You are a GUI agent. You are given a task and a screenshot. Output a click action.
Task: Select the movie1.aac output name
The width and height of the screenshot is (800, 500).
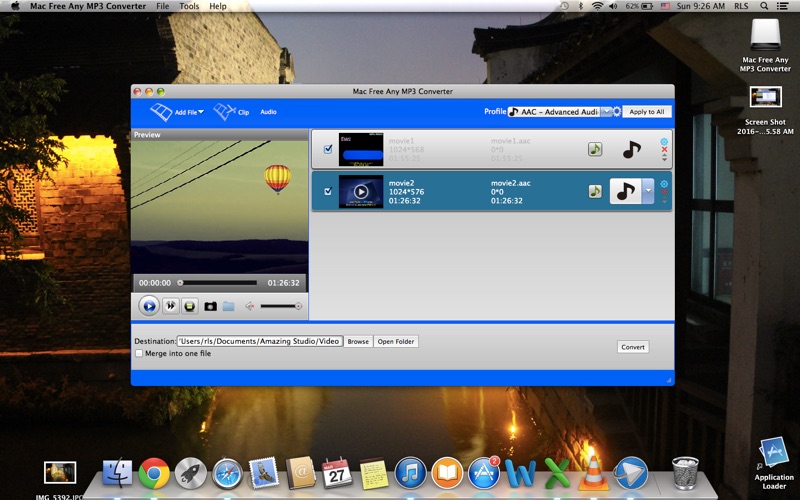click(511, 140)
